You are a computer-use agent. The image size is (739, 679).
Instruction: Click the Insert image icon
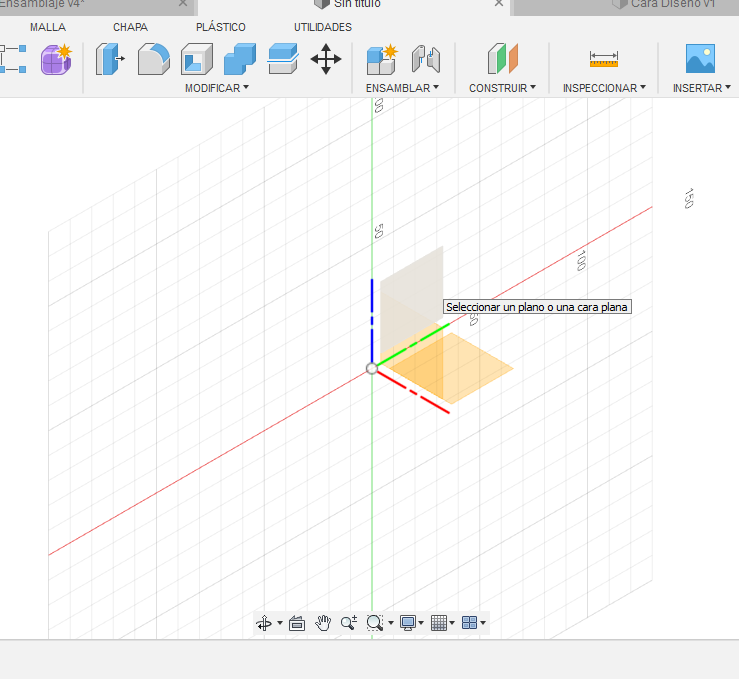[700, 59]
